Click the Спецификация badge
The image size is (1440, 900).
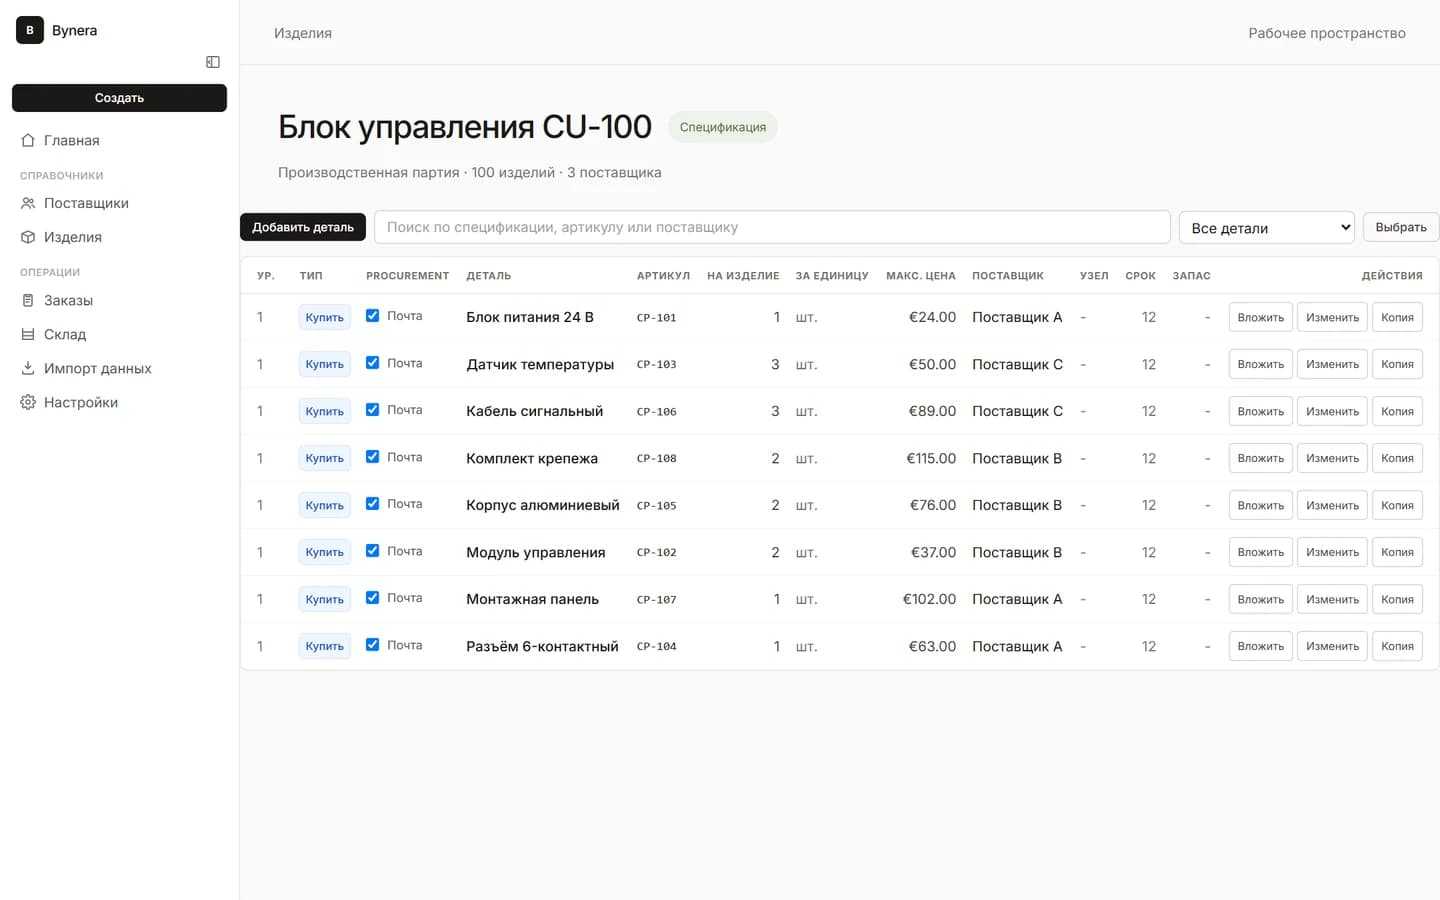click(723, 127)
